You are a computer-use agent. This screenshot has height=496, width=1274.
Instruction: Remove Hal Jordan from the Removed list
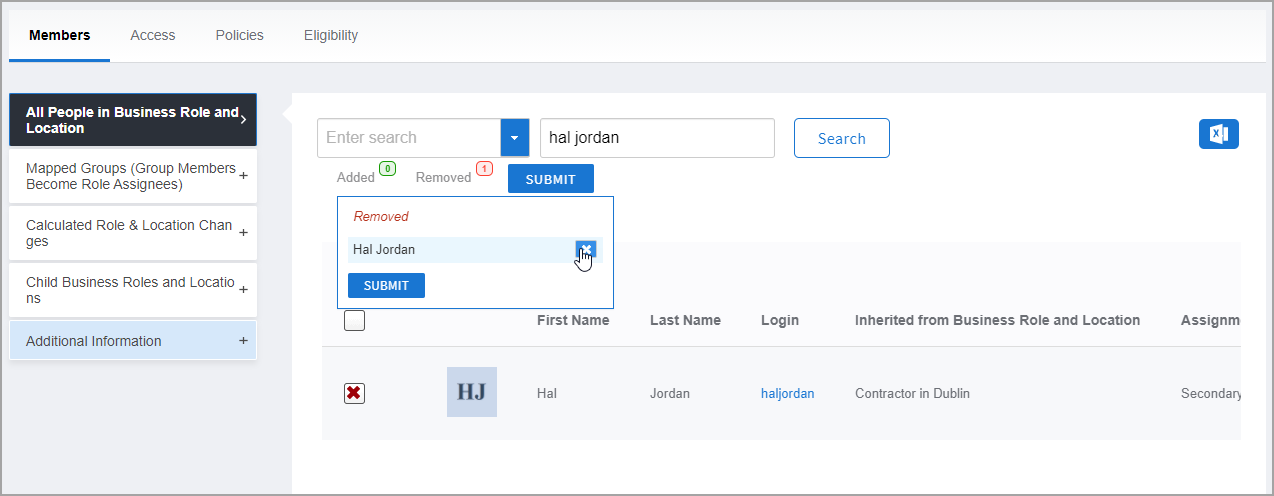point(586,249)
